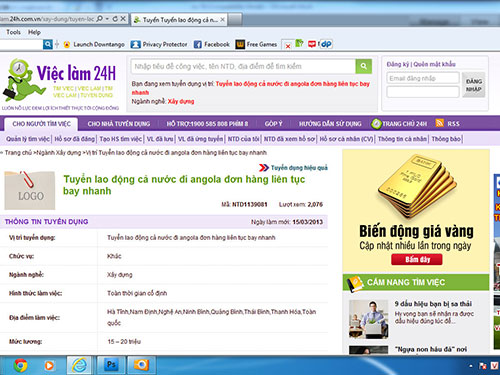Open the Xây dựng category link

point(181,101)
